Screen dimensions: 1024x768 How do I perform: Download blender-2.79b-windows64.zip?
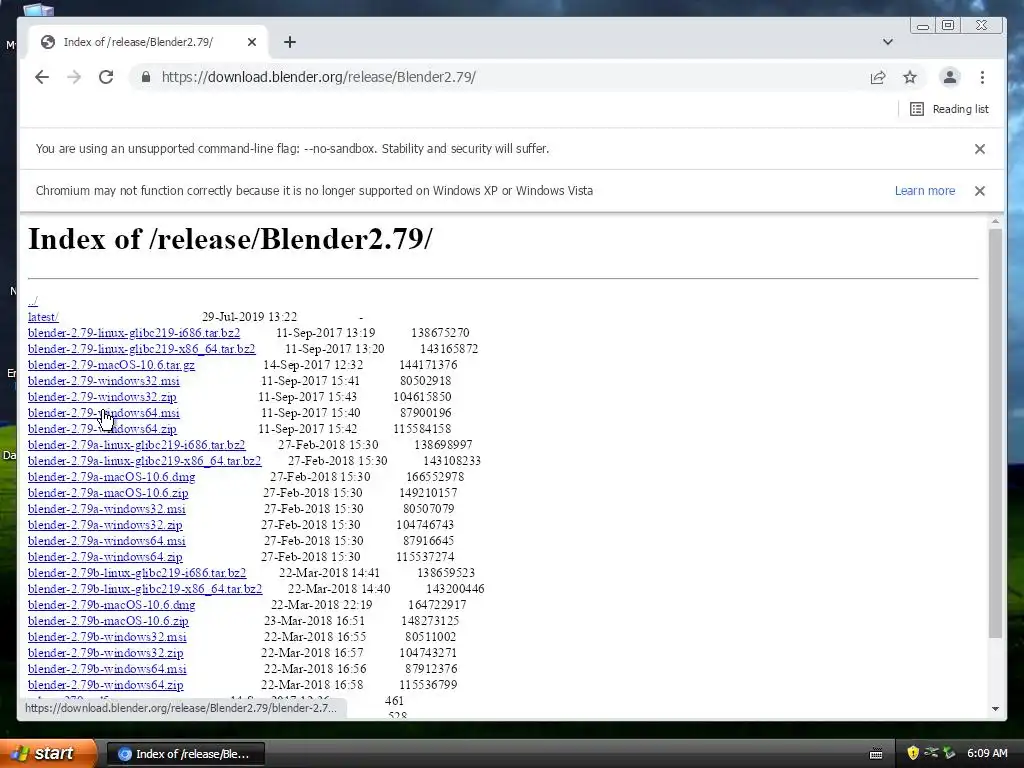[x=106, y=685]
